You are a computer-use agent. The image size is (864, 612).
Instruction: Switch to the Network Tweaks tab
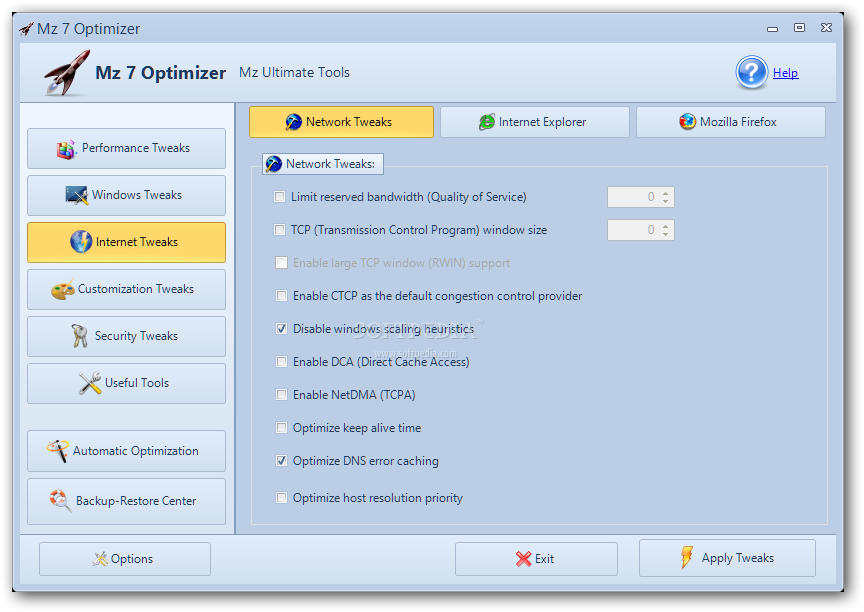(x=341, y=122)
